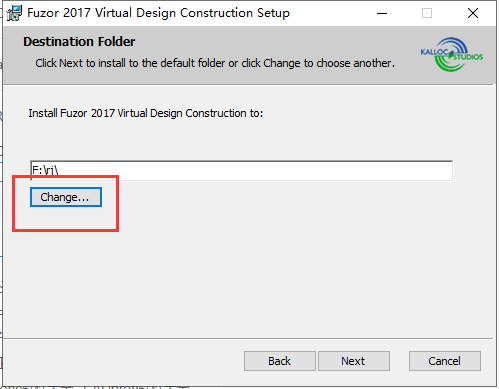Place cursor after the F:\rj\ path text
Viewport: 499px width, 389px height.
pyautogui.click(x=60, y=171)
